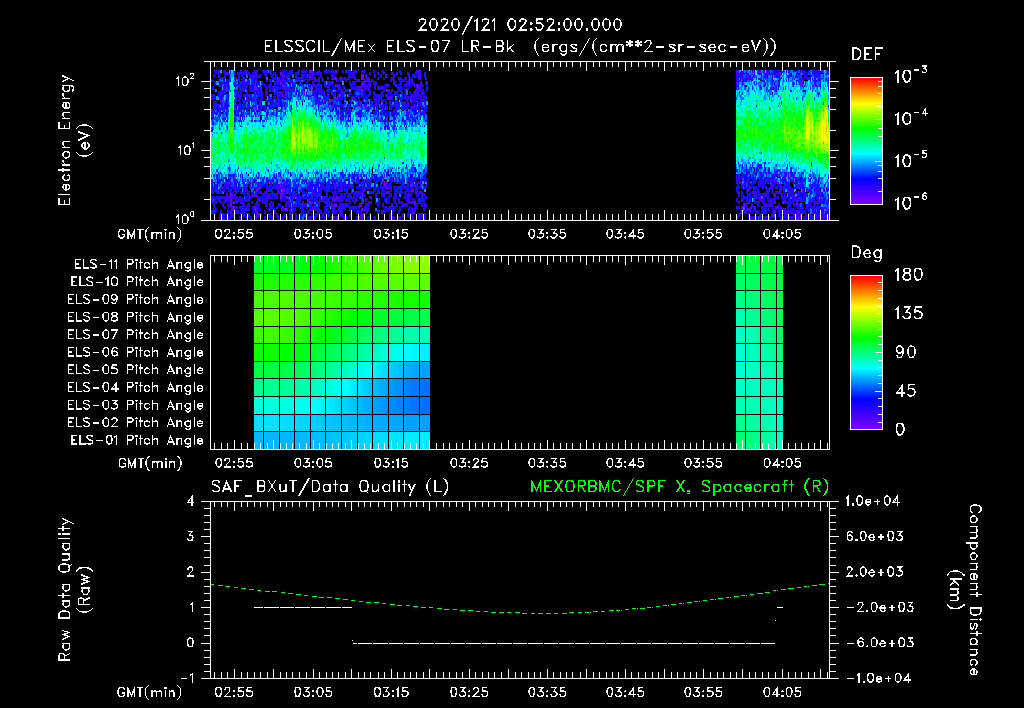Click 03:55 label under the pitch angle panel

(x=703, y=463)
